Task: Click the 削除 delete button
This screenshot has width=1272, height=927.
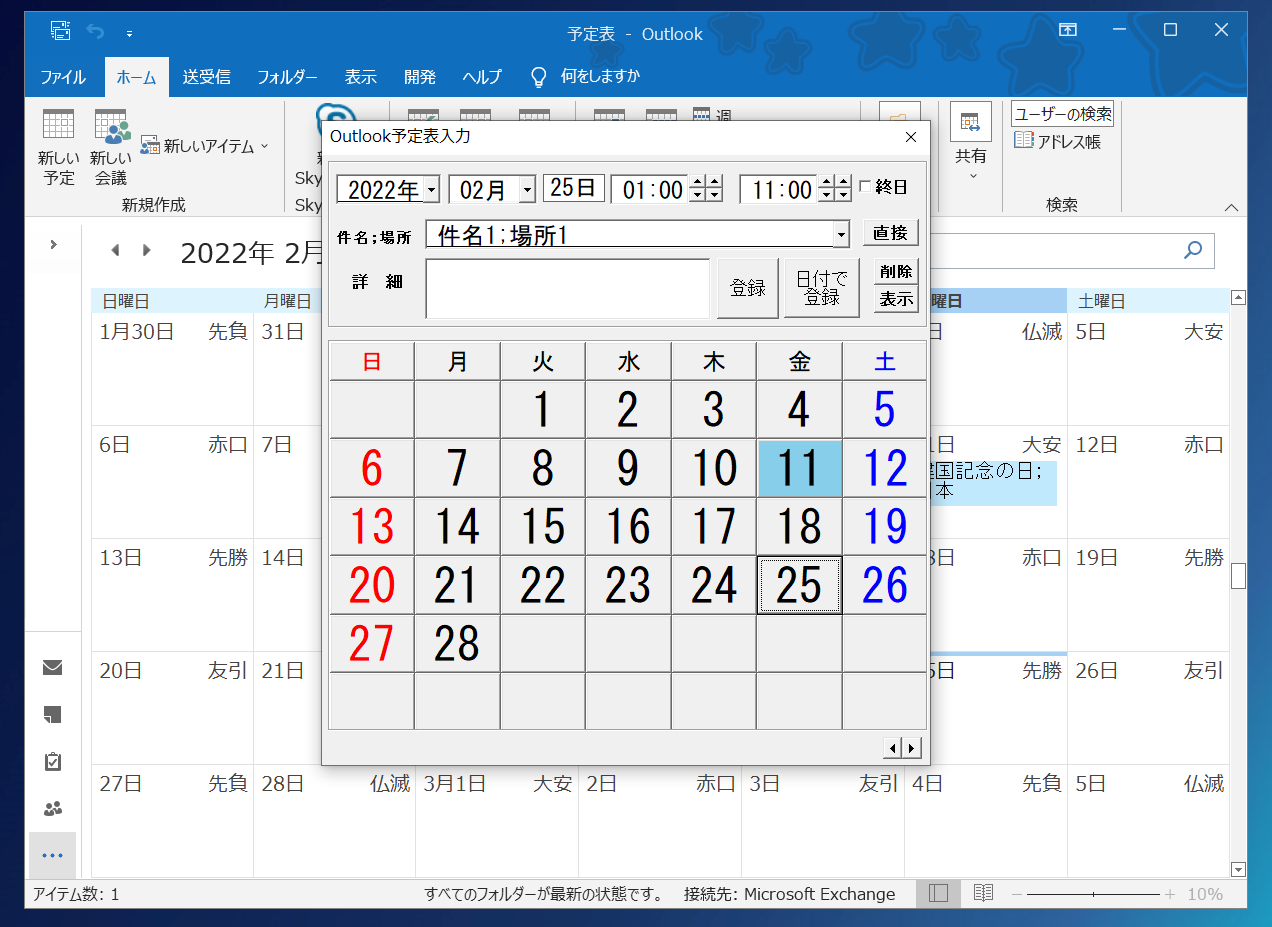Action: pyautogui.click(x=896, y=271)
